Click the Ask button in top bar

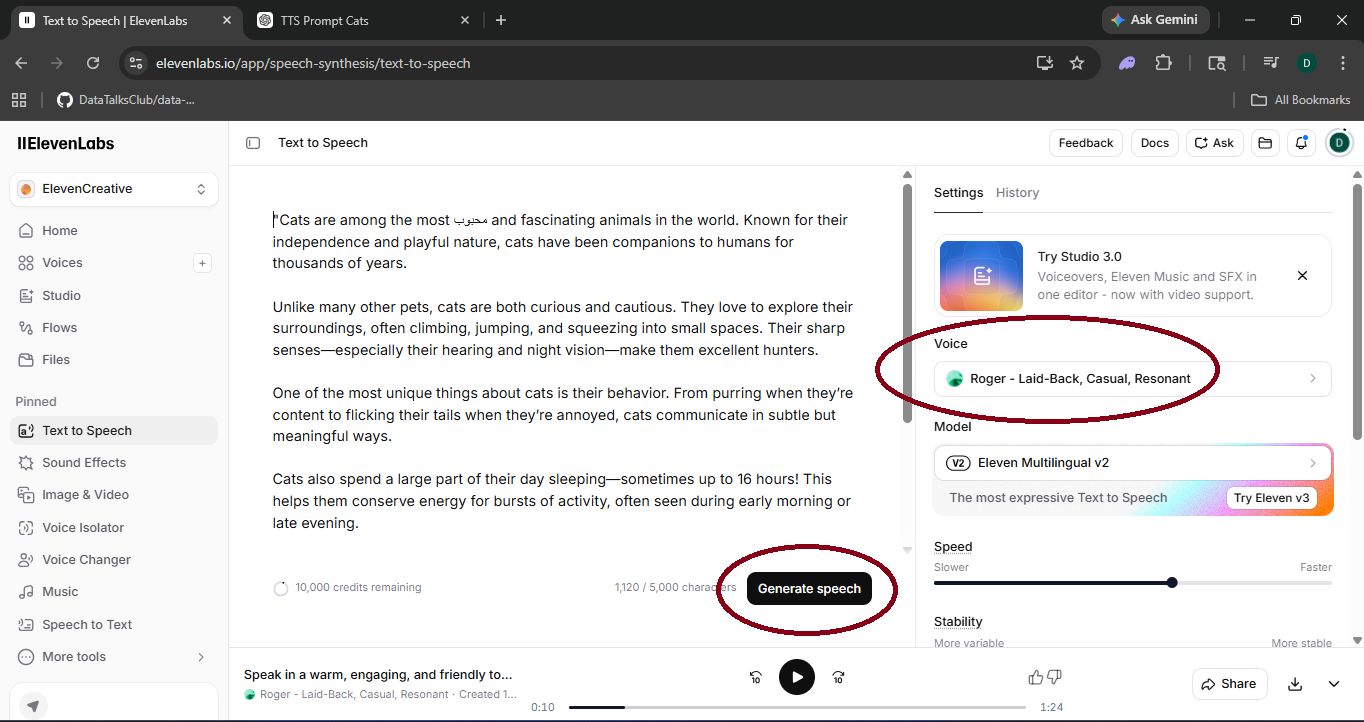pos(1215,143)
